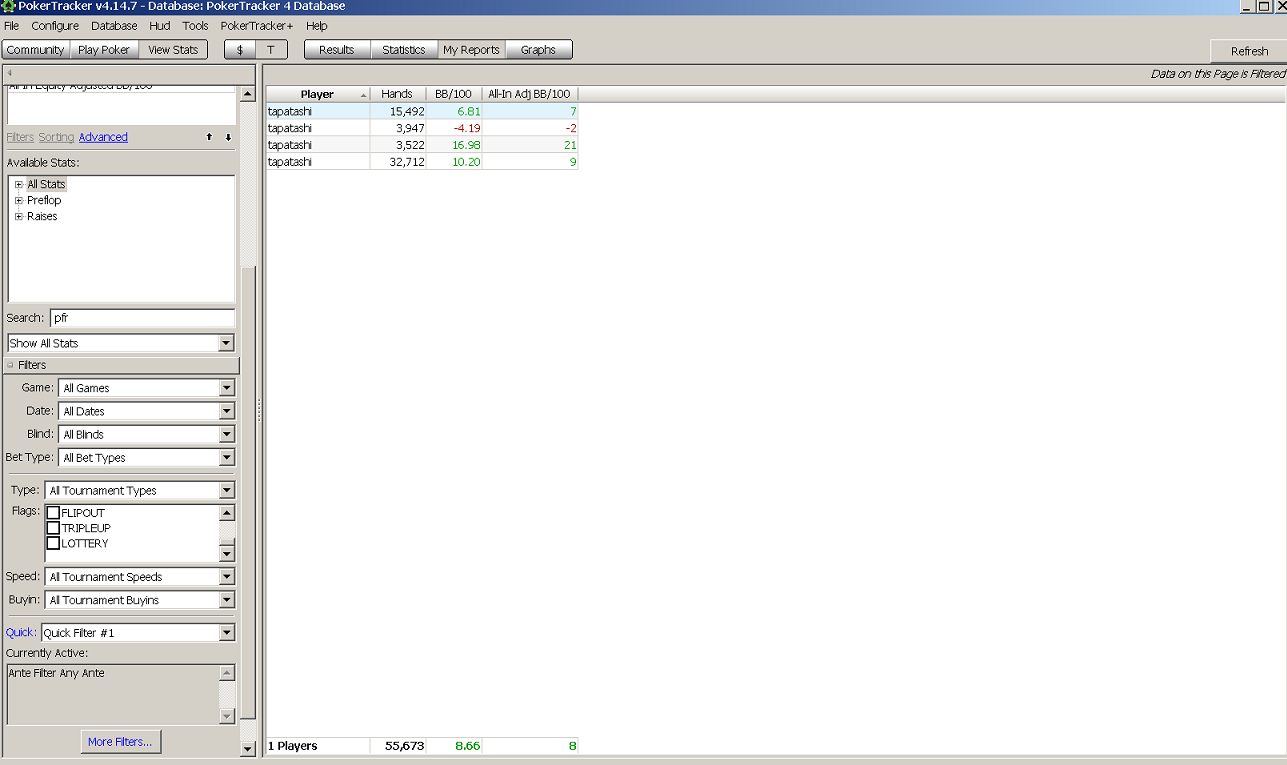Viewport: 1287px width, 765px height.
Task: Click the More Filters... button
Action: tap(120, 742)
